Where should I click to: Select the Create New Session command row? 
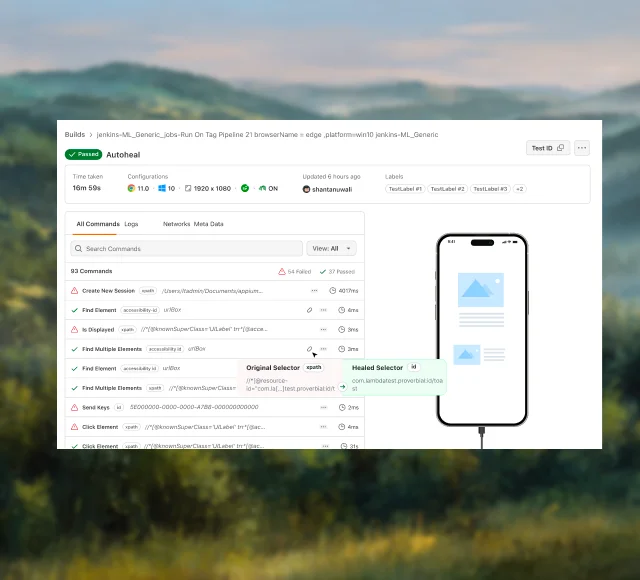click(x=215, y=291)
